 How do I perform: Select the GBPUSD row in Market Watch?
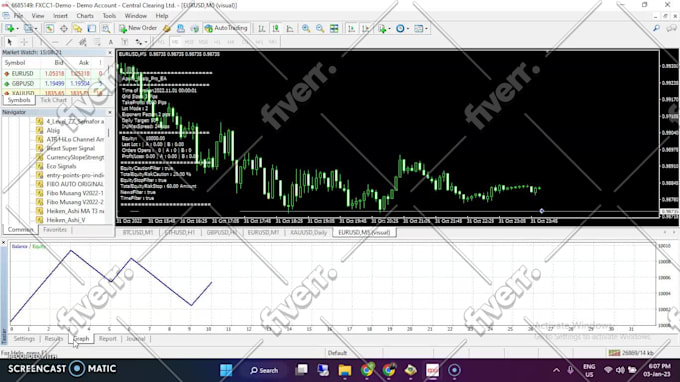tap(53, 84)
